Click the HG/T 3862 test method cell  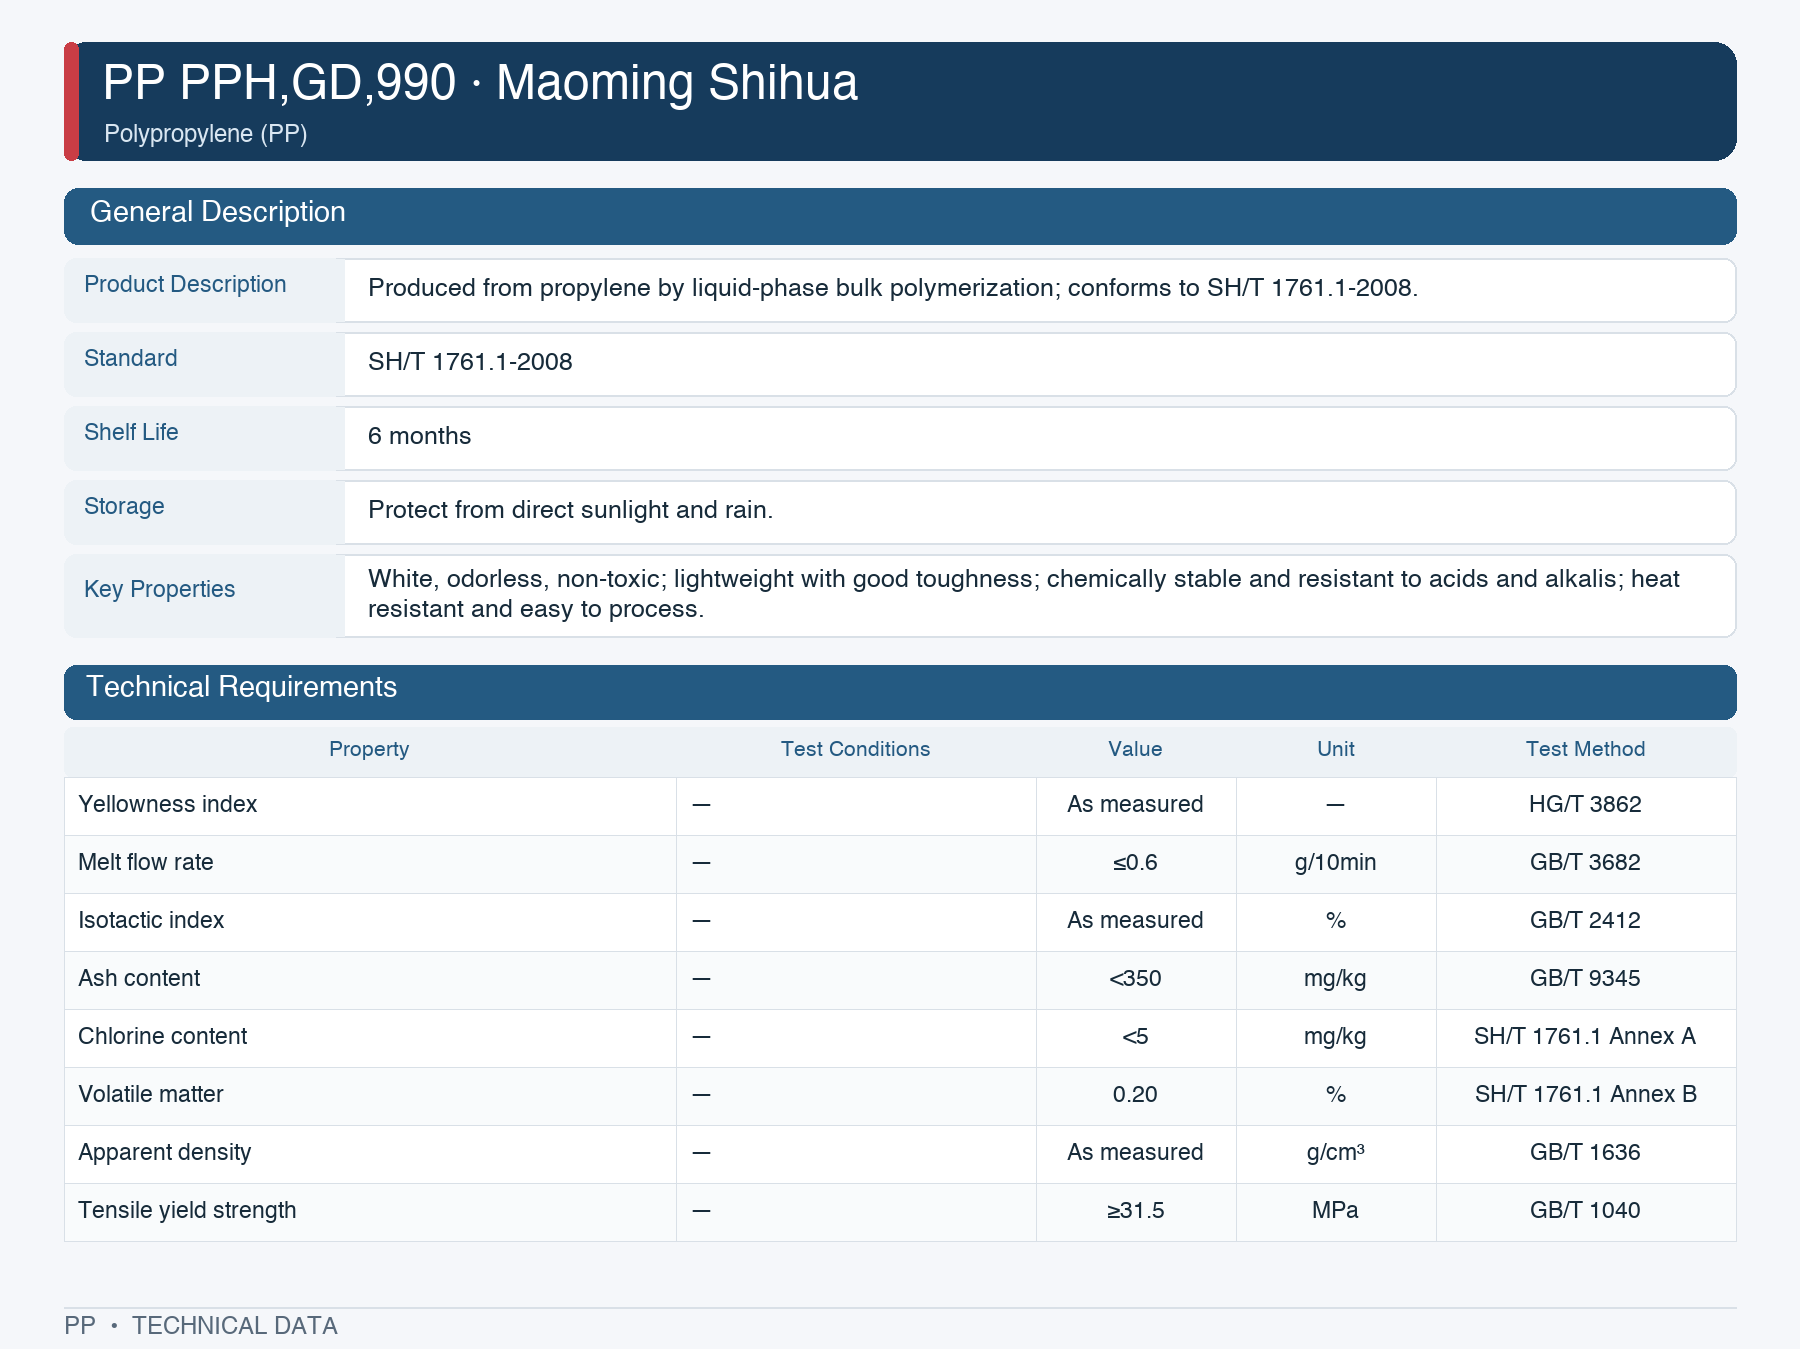(x=1585, y=805)
